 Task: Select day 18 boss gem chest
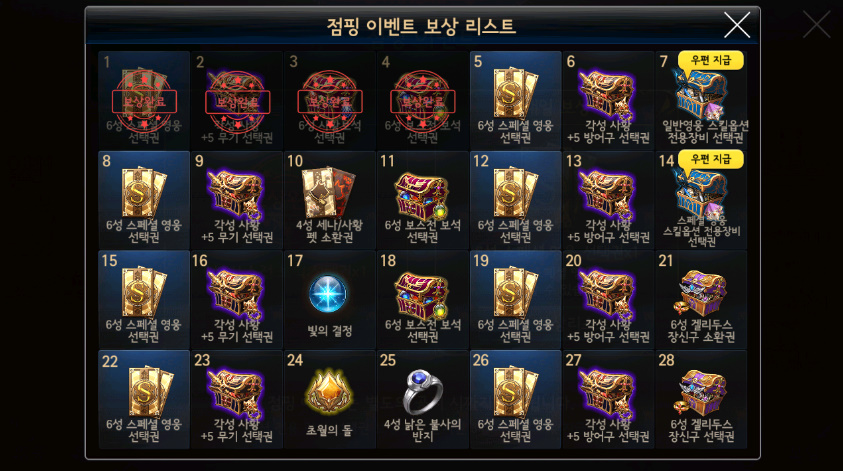[x=423, y=296]
